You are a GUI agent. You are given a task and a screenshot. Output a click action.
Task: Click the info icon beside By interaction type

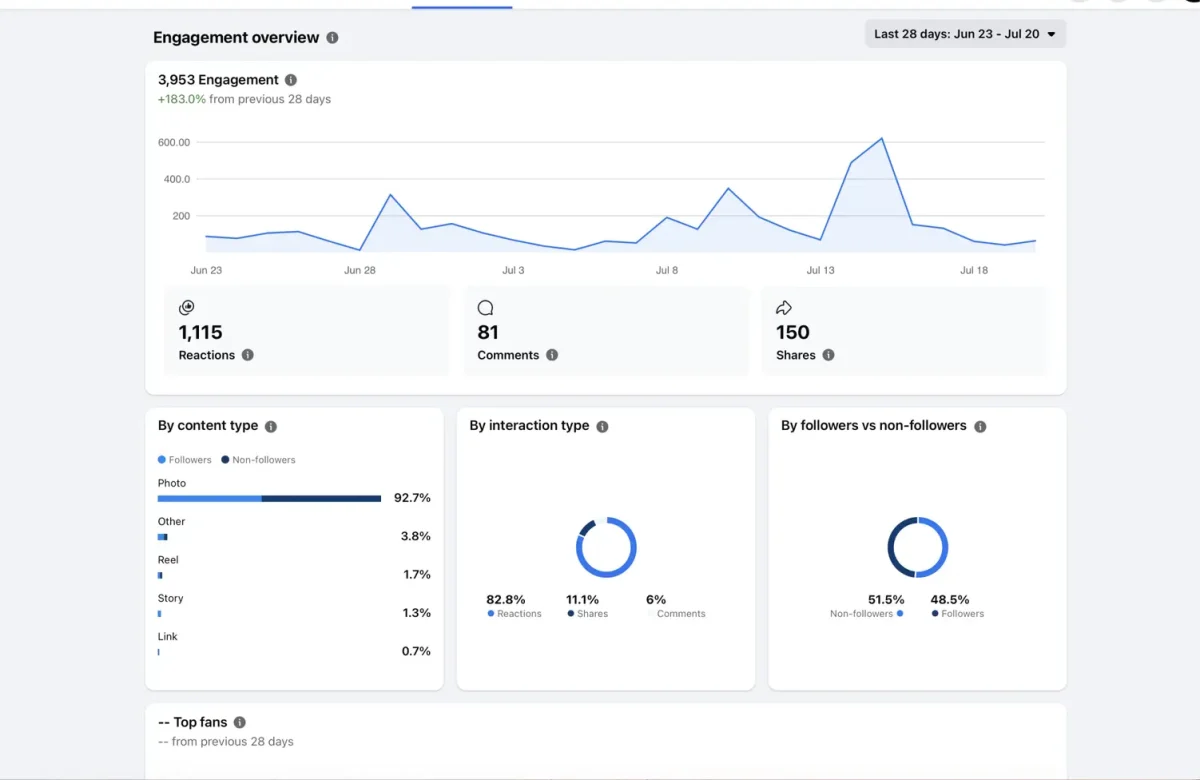click(602, 426)
